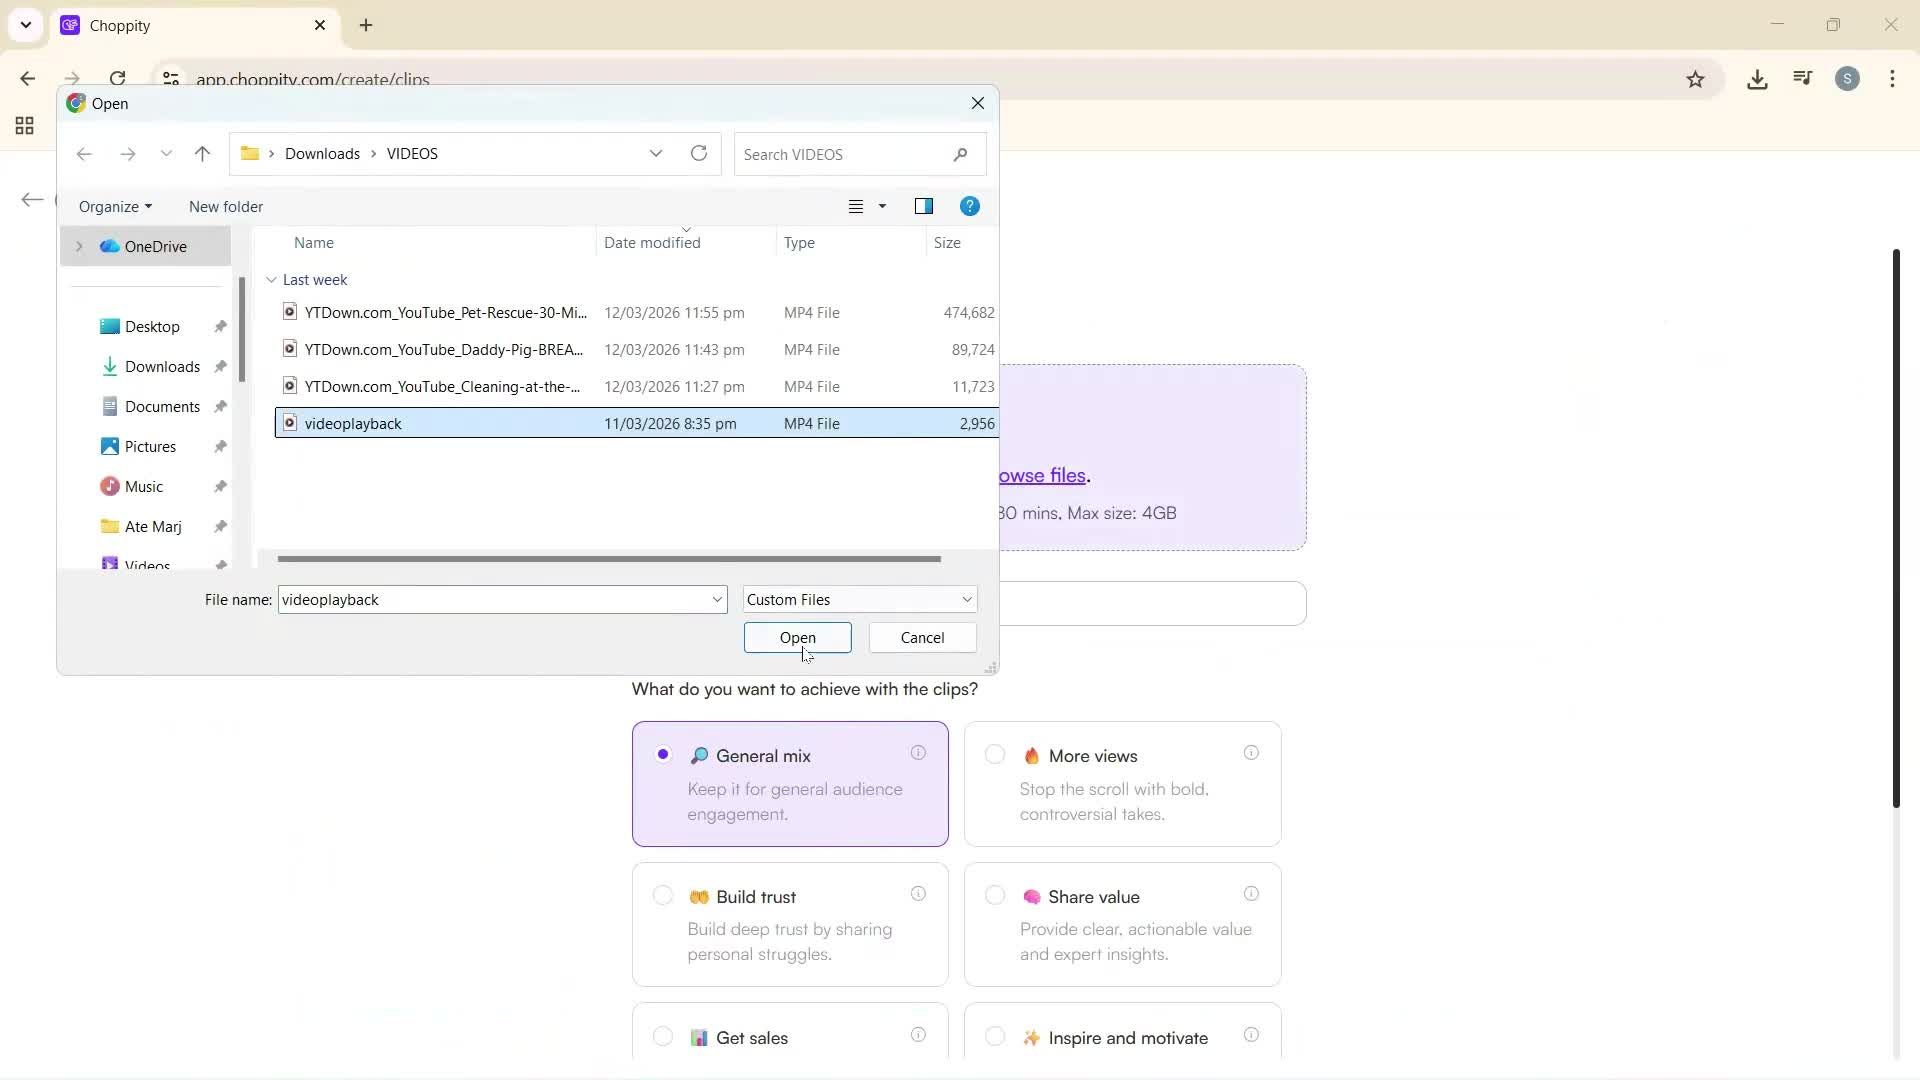Expand the OneDrive tree item
This screenshot has width=1920, height=1080.
[x=78, y=246]
